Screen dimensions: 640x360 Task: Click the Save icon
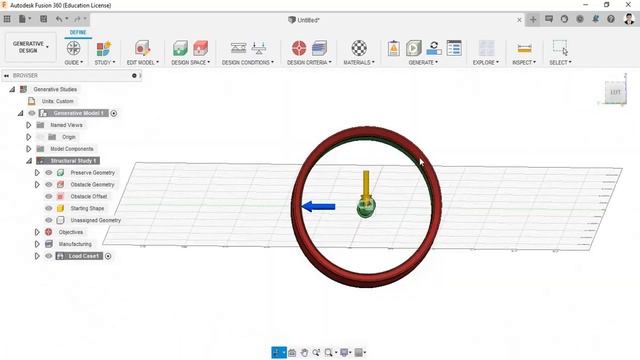click(43, 19)
